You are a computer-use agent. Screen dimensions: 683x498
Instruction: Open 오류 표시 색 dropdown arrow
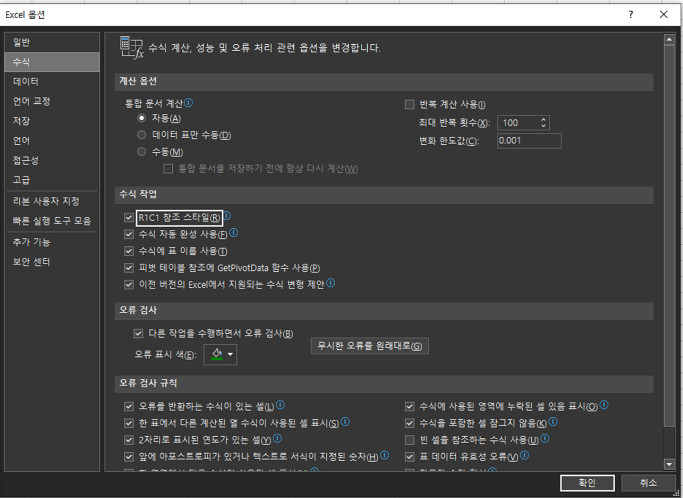pyautogui.click(x=230, y=354)
